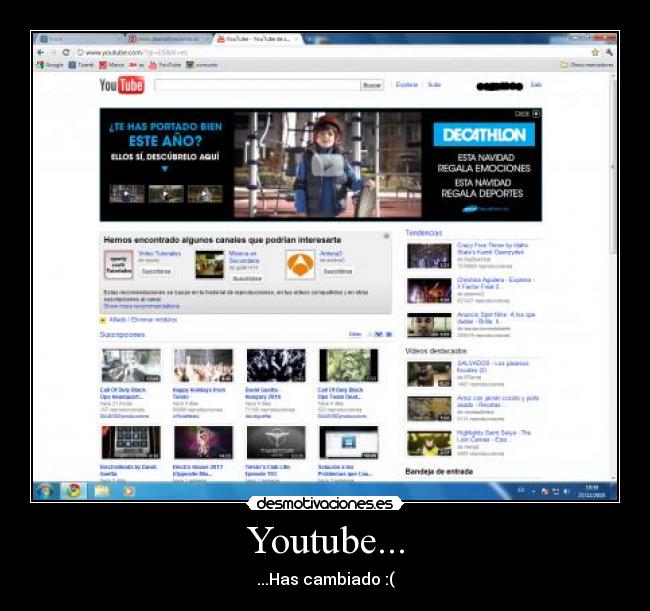Open Windows Explorer from the taskbar

(x=102, y=491)
